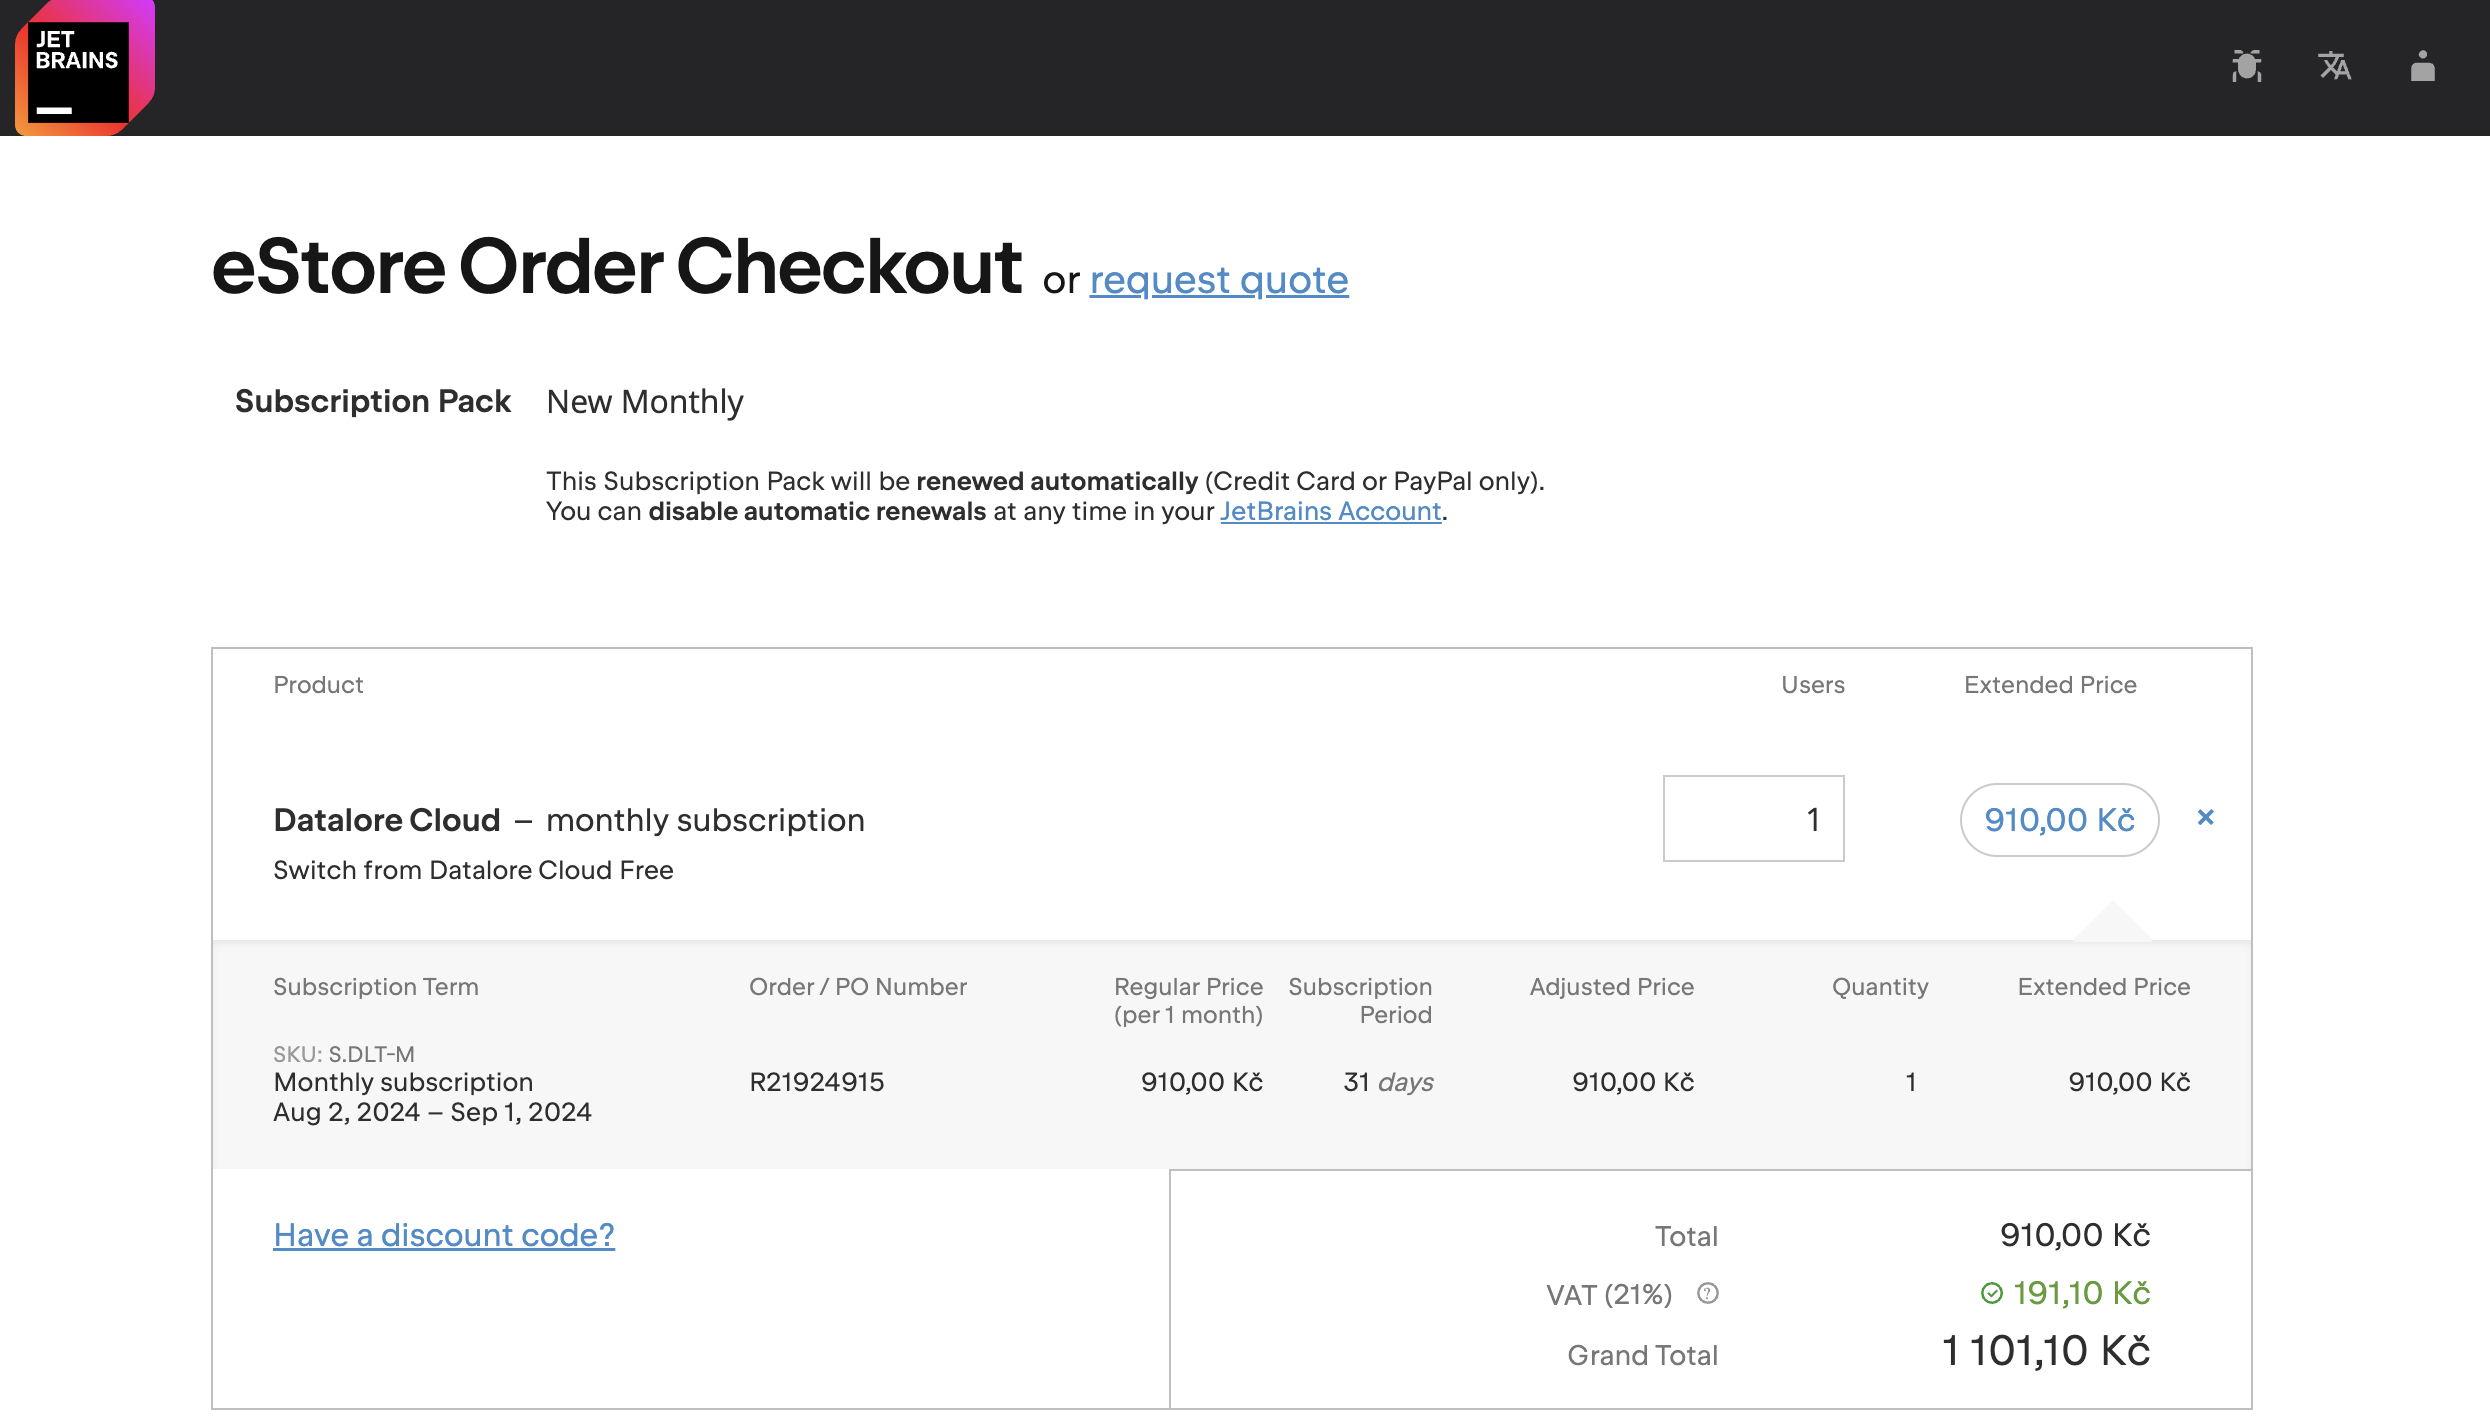Click the SKU S.DLT-M label

(x=345, y=1053)
